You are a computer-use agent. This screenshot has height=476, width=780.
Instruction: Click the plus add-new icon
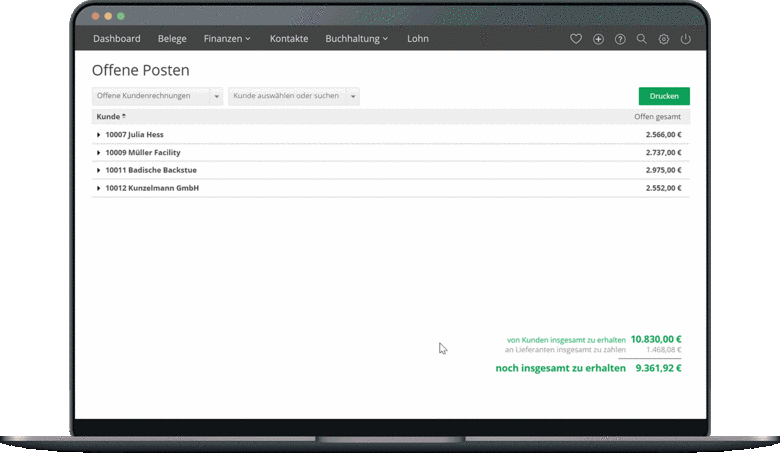click(598, 39)
